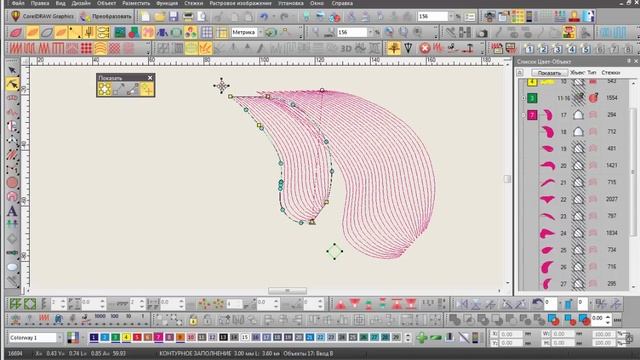Toggle the grid display icon
Screen dimensions: 640x360
click(x=207, y=33)
